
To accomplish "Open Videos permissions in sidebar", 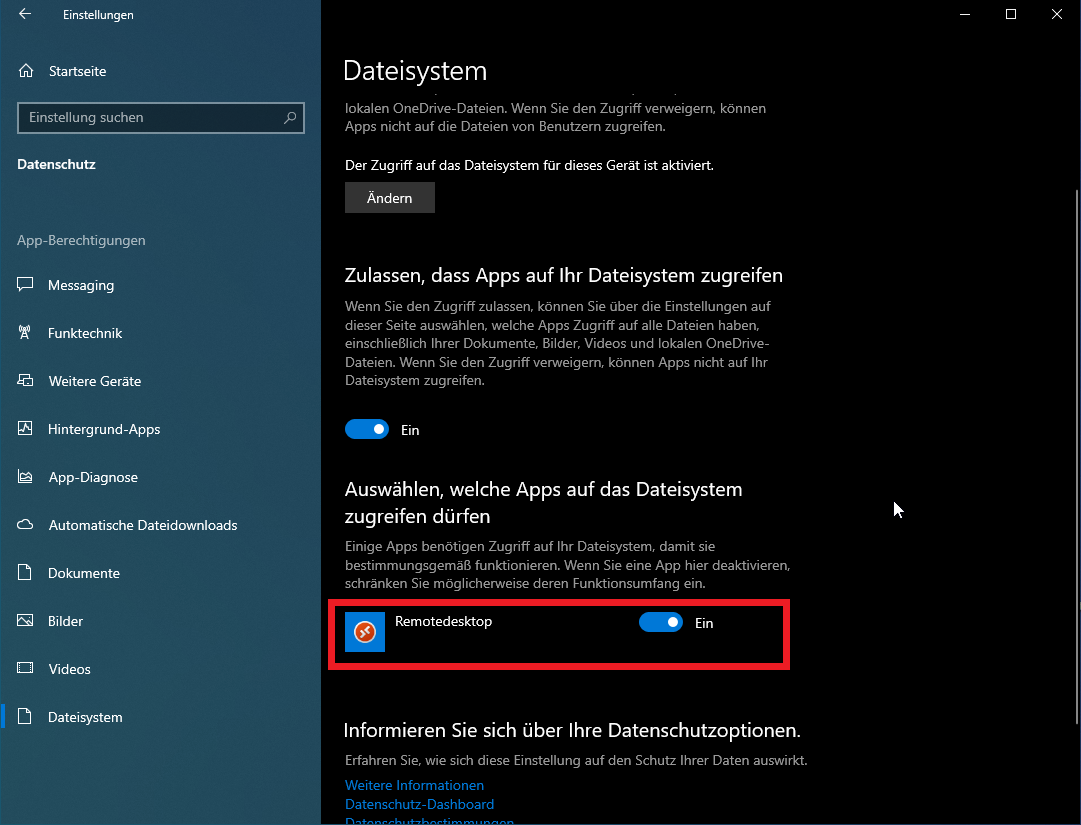I will click(69, 669).
